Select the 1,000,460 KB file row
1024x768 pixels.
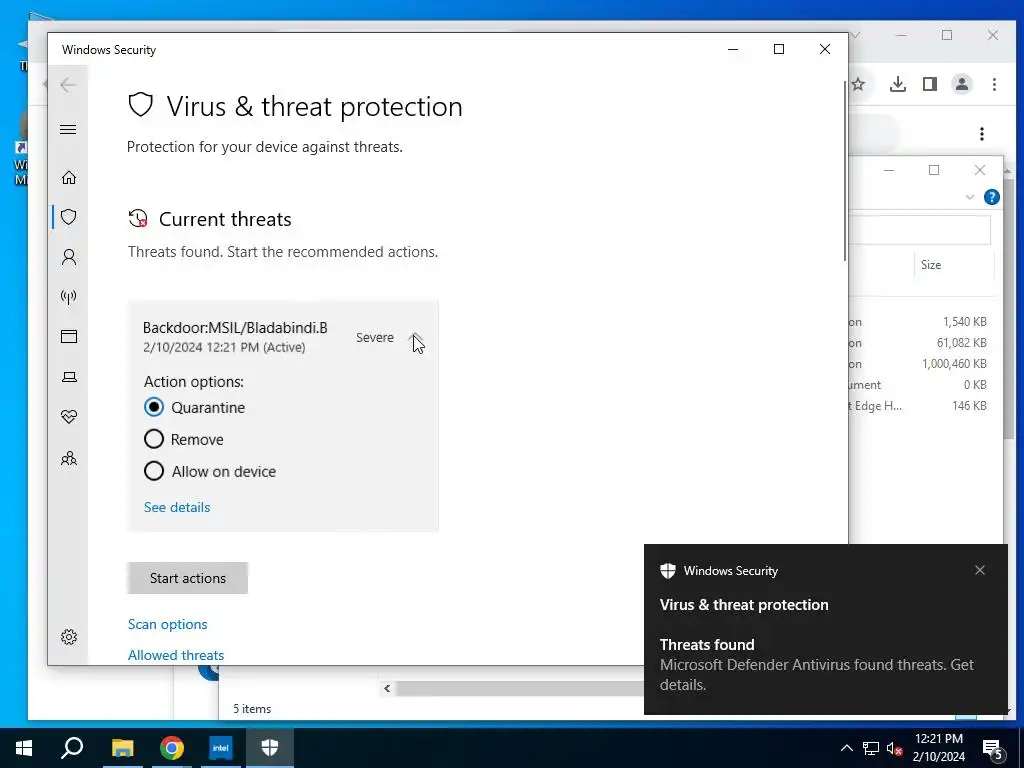(921, 364)
